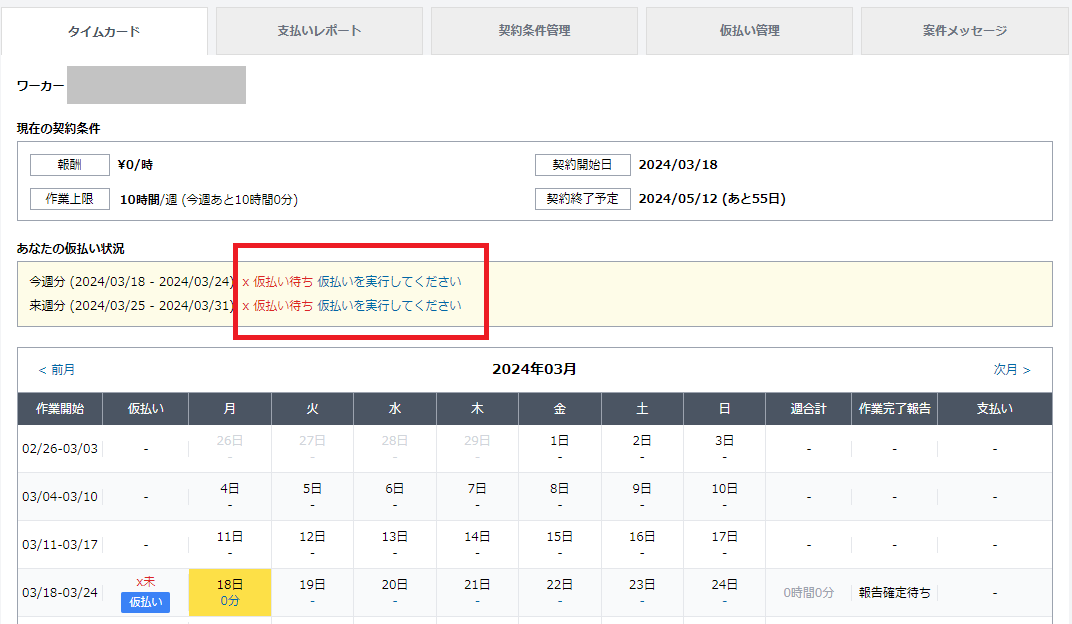
Task: Open the 案件メッセージ tab
Action: point(964,31)
